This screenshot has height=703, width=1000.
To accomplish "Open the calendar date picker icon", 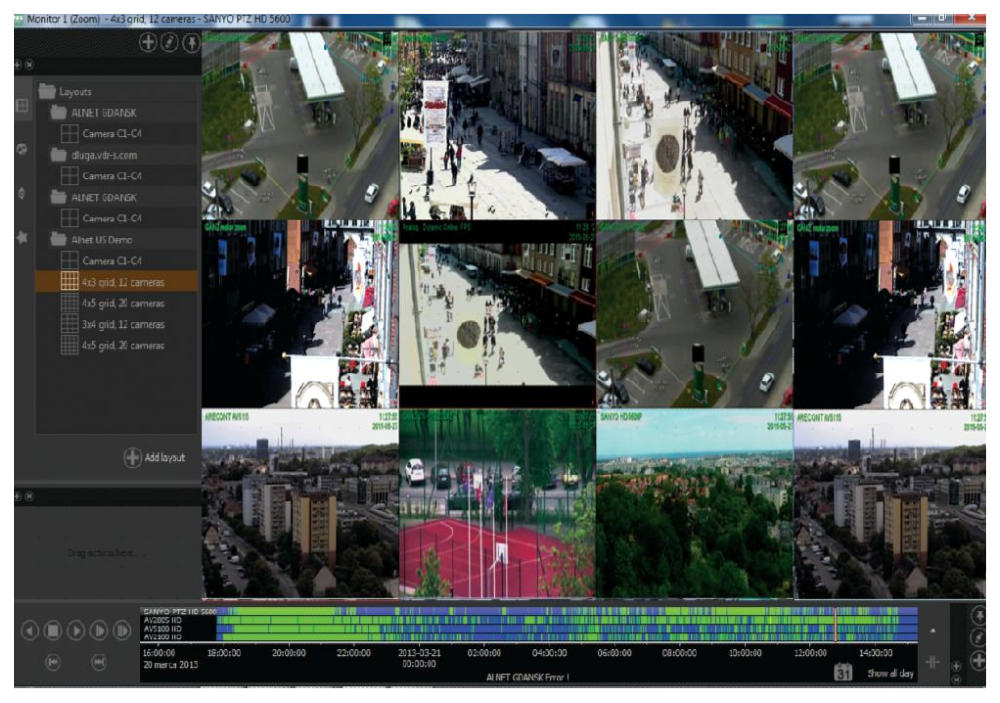I will coord(844,674).
